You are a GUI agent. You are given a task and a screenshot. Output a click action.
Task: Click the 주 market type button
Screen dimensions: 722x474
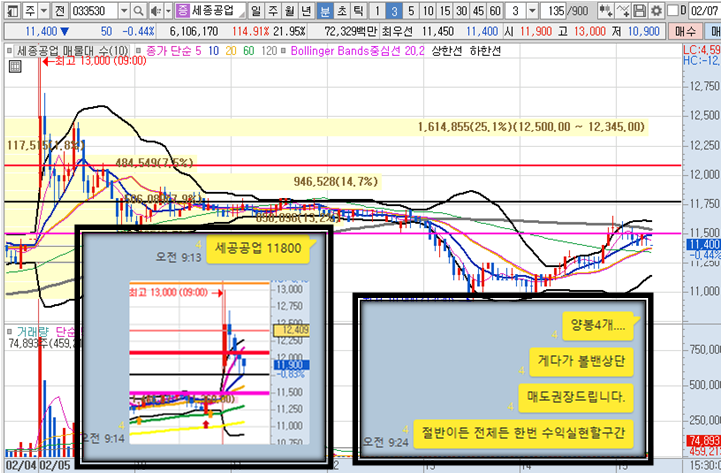click(30, 10)
